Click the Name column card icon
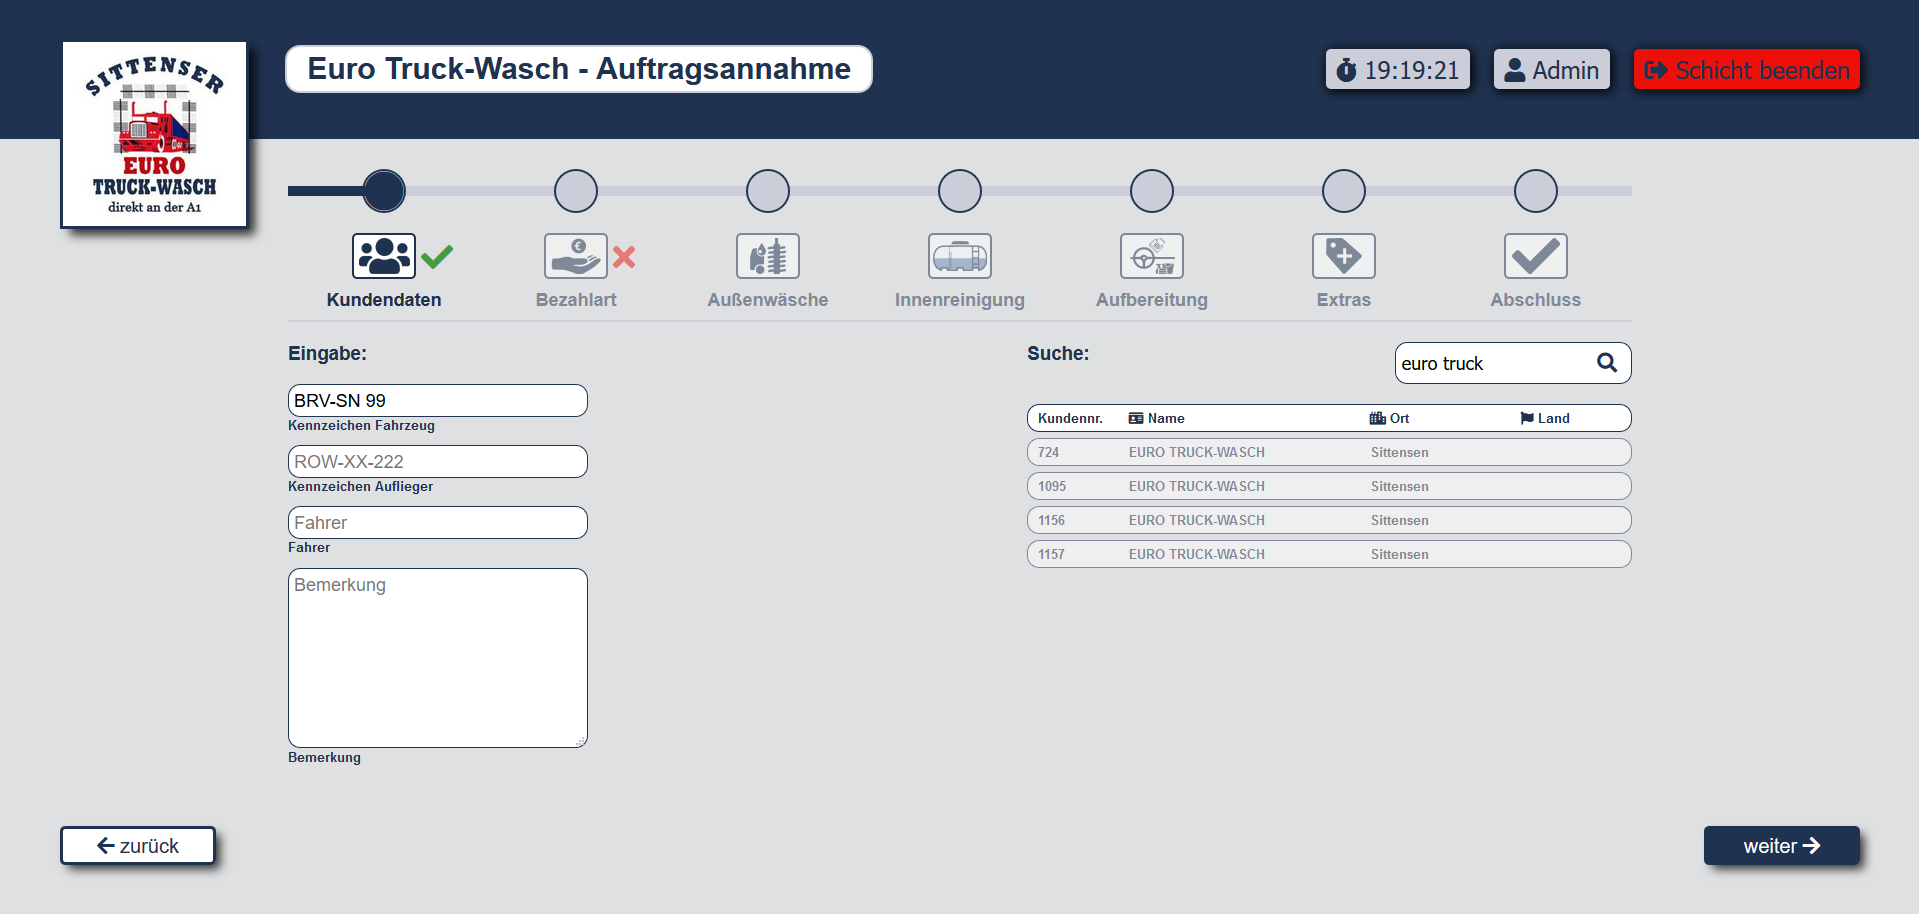The width and height of the screenshot is (1919, 914). click(1136, 418)
